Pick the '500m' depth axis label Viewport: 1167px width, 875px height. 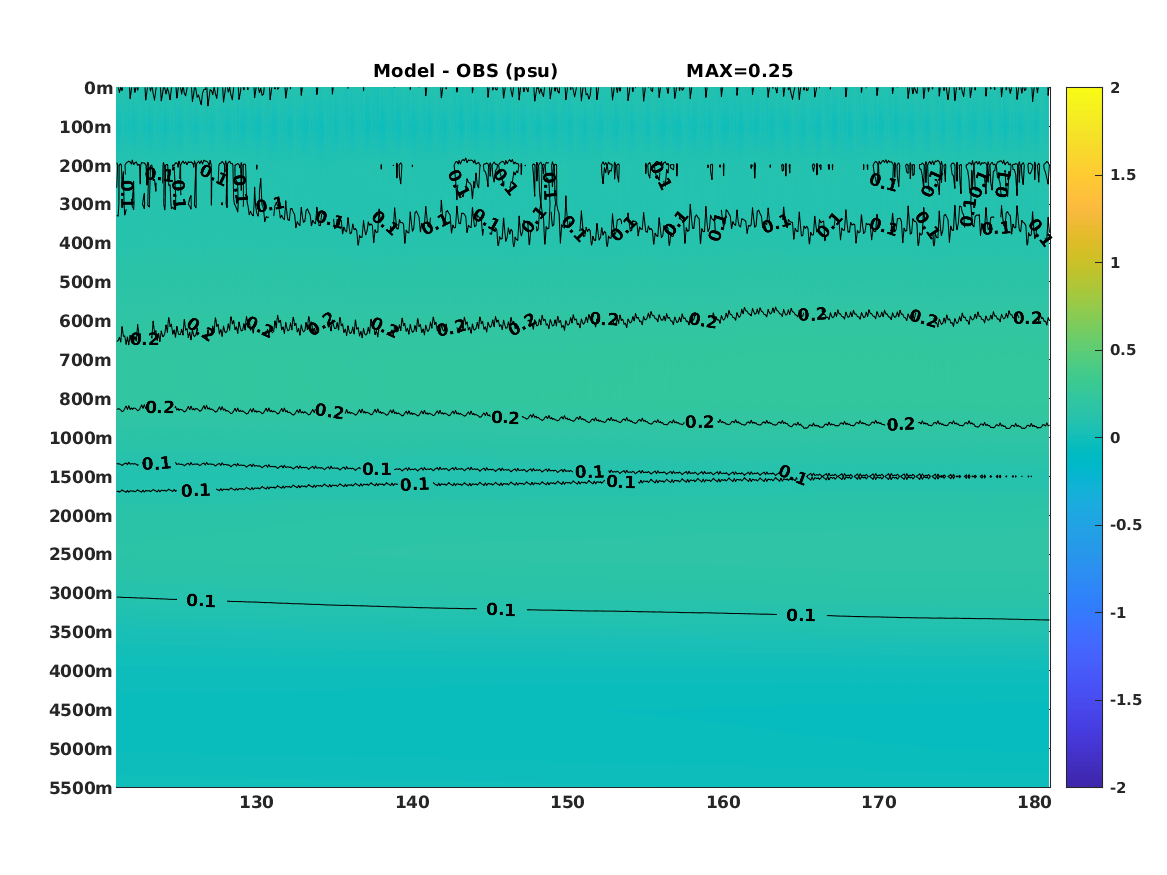86,283
